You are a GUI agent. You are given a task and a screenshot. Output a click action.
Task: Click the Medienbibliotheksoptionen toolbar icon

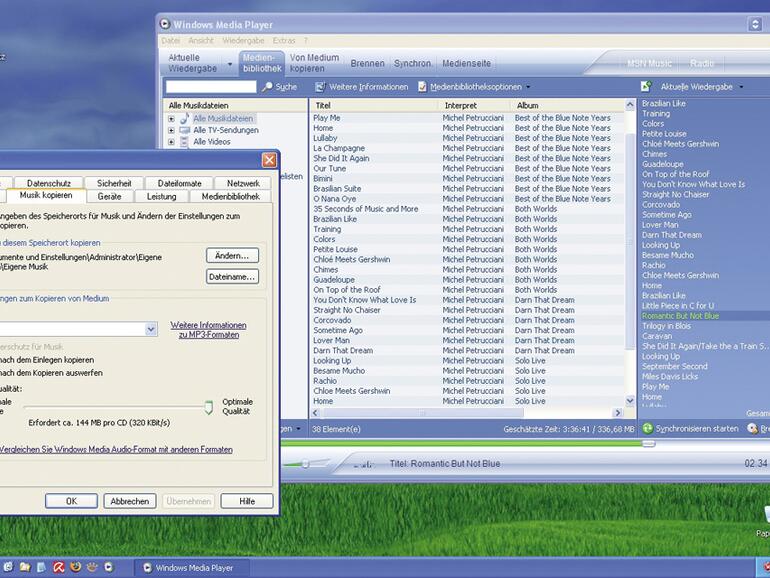(x=422, y=87)
